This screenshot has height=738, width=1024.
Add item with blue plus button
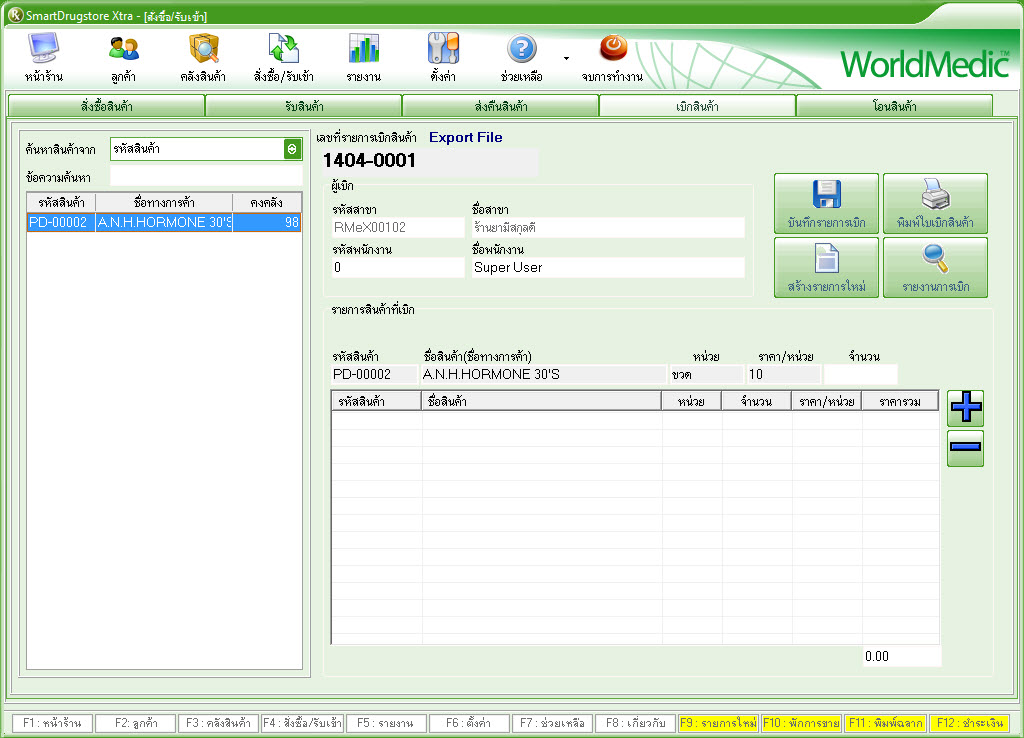965,408
